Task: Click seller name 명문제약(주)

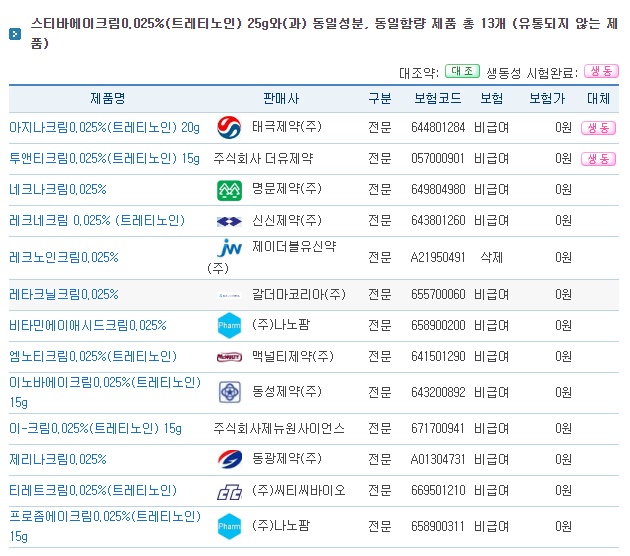Action: [x=287, y=189]
